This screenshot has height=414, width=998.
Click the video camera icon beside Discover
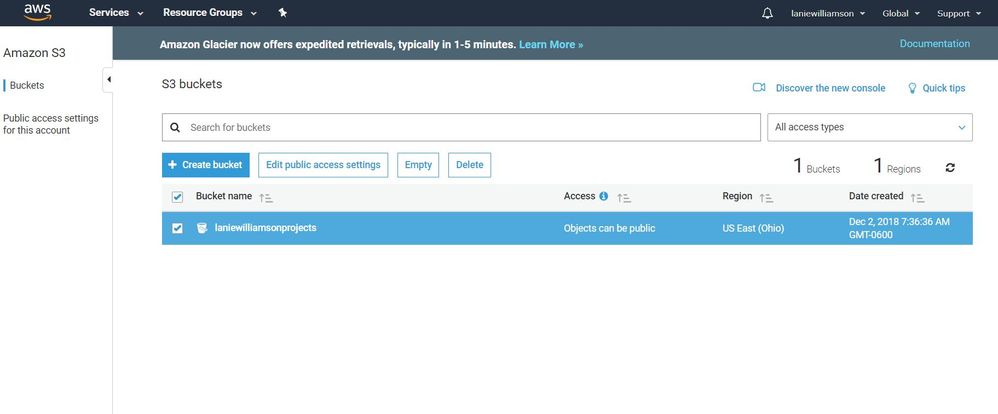coord(759,87)
